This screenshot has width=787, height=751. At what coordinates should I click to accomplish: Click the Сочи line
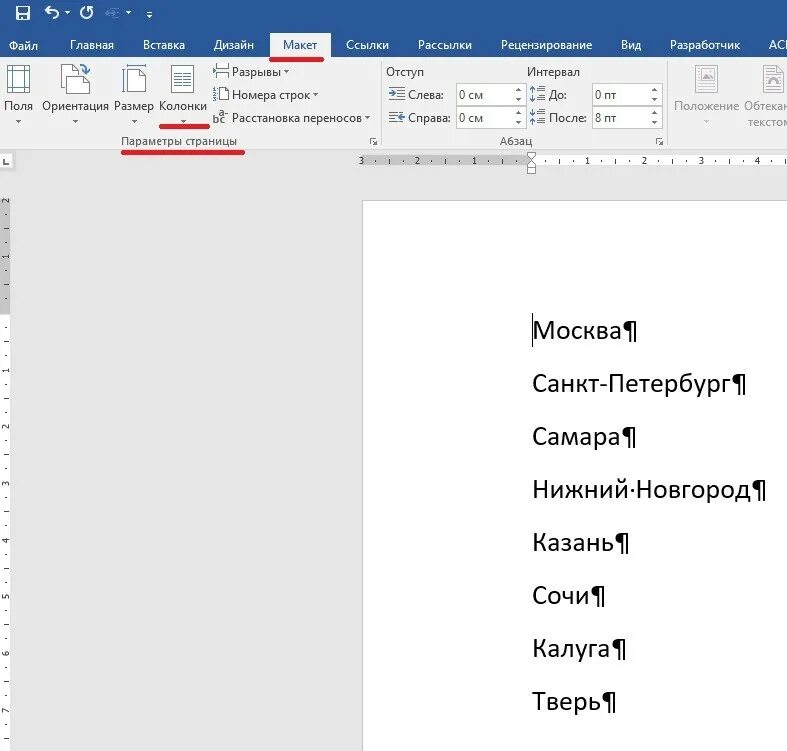coord(569,596)
